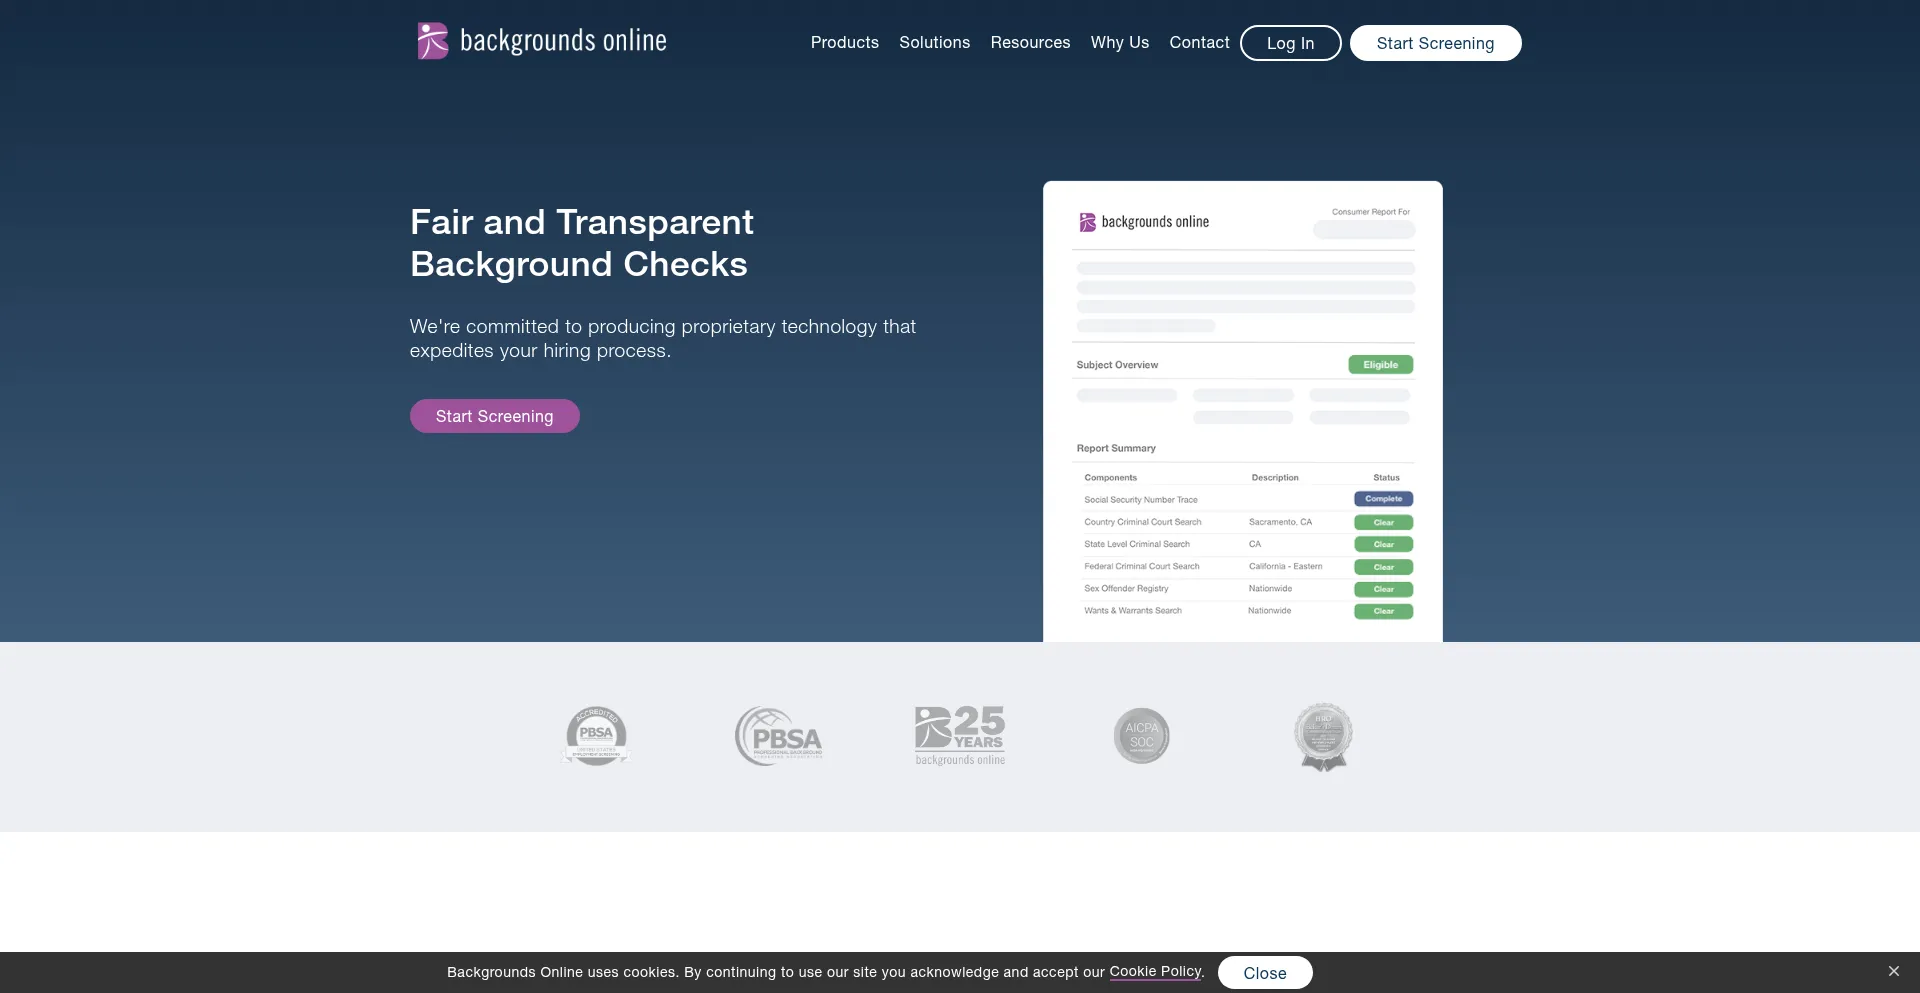Screen dimensions: 1920x993
Task: Select the Complete badge on Social Security Number Trace
Action: tap(1383, 498)
